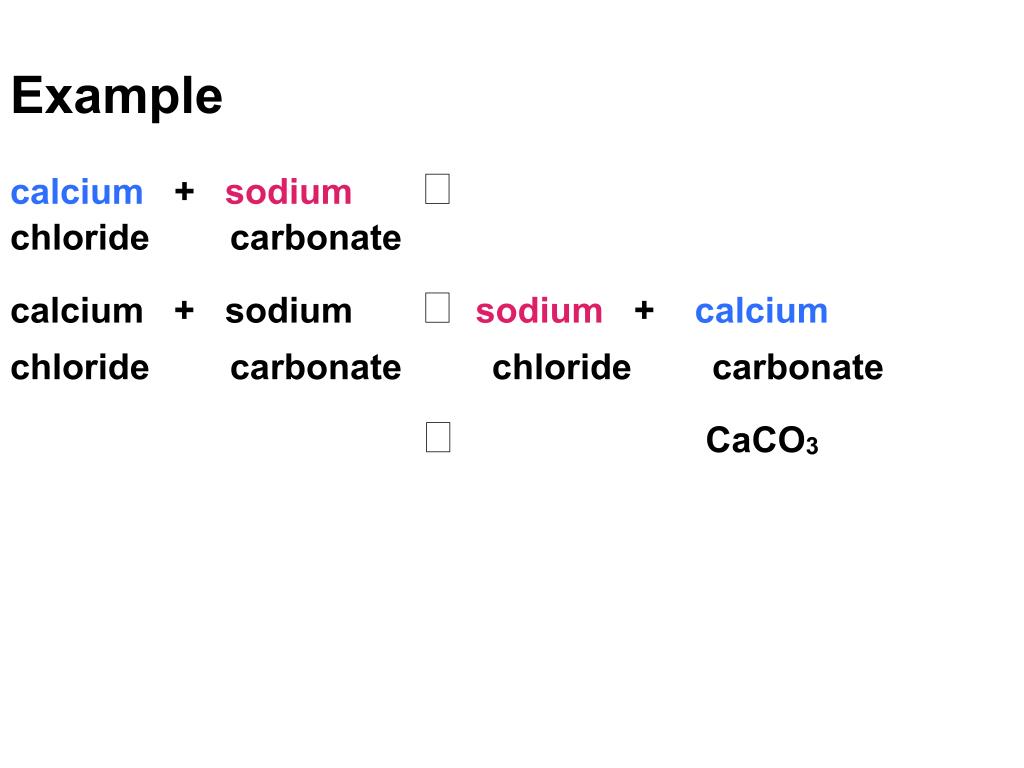
Task: Click "carbonate" beneath the first pink sodium
Action: pyautogui.click(x=315, y=238)
